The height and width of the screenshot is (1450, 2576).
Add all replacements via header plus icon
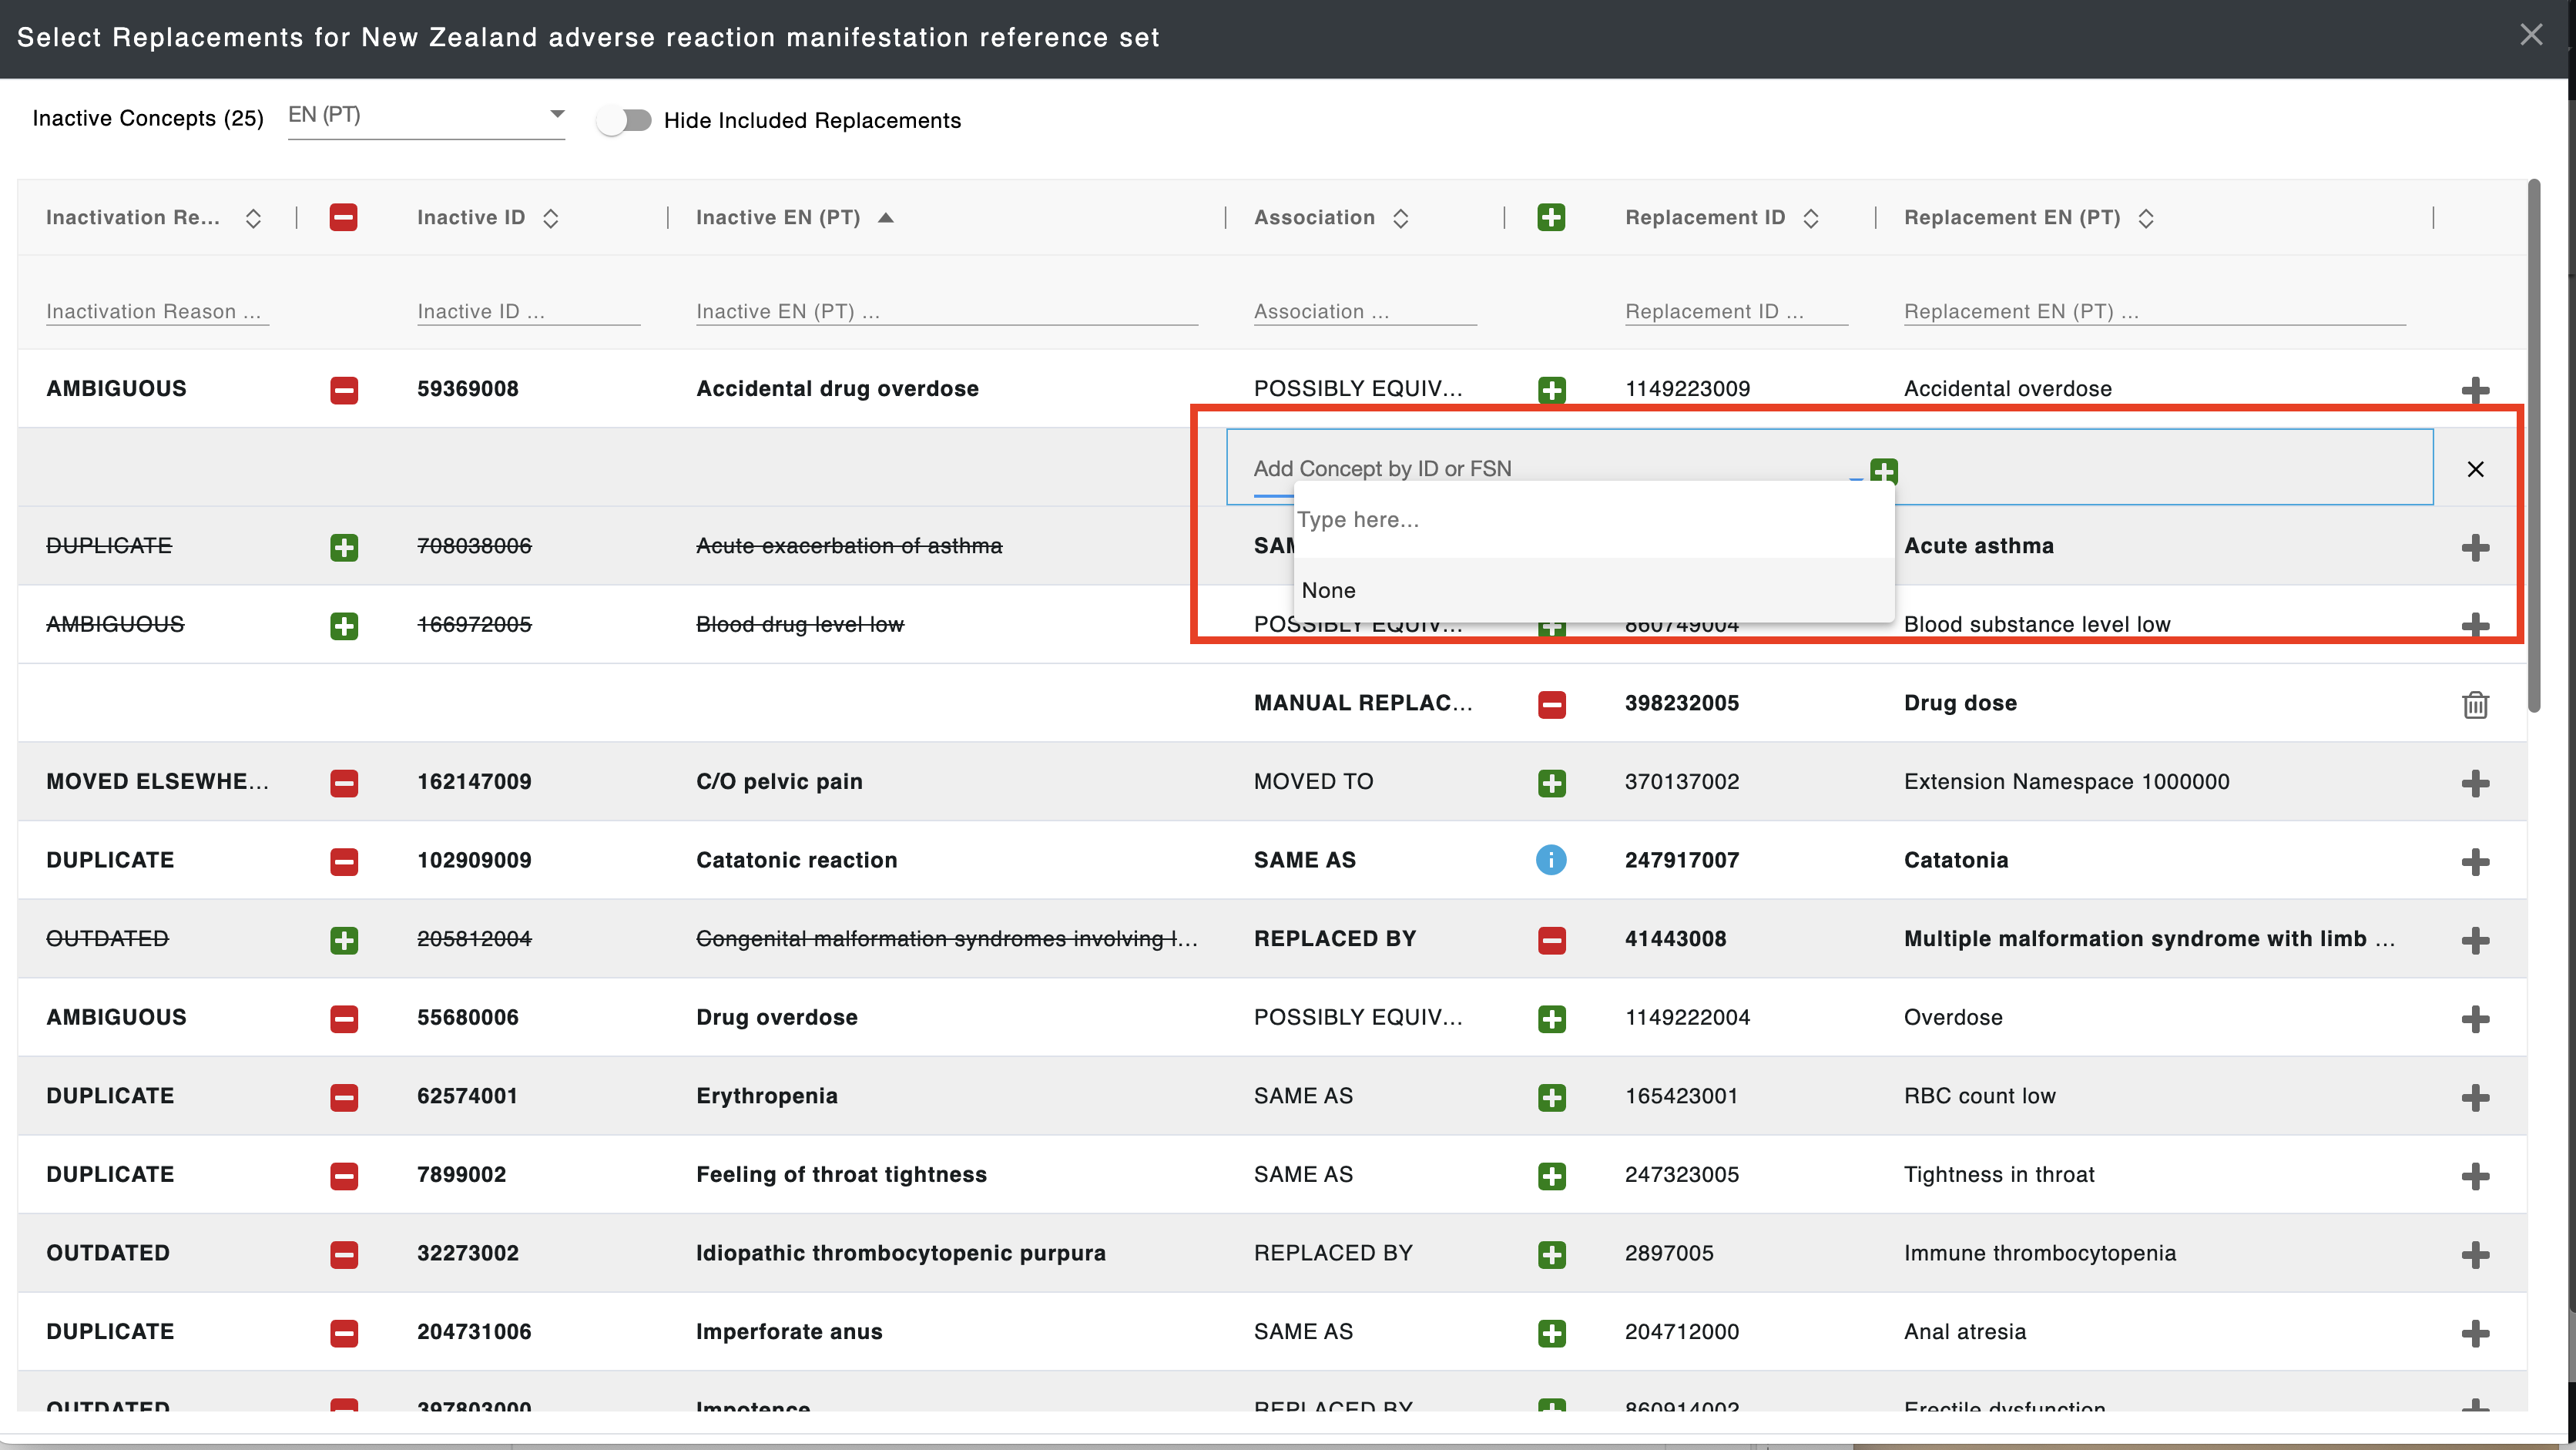click(1551, 217)
